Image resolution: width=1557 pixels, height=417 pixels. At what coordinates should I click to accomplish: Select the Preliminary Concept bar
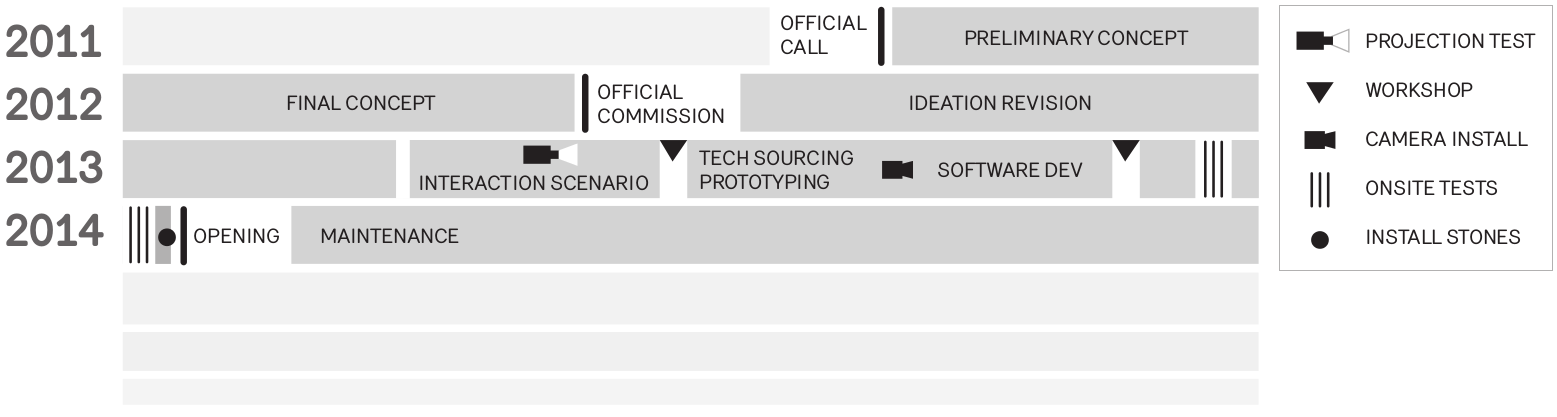coord(1075,38)
